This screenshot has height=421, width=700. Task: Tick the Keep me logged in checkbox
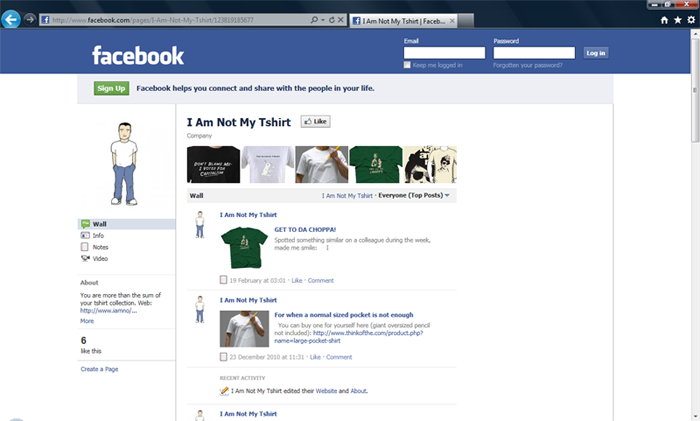(408, 65)
